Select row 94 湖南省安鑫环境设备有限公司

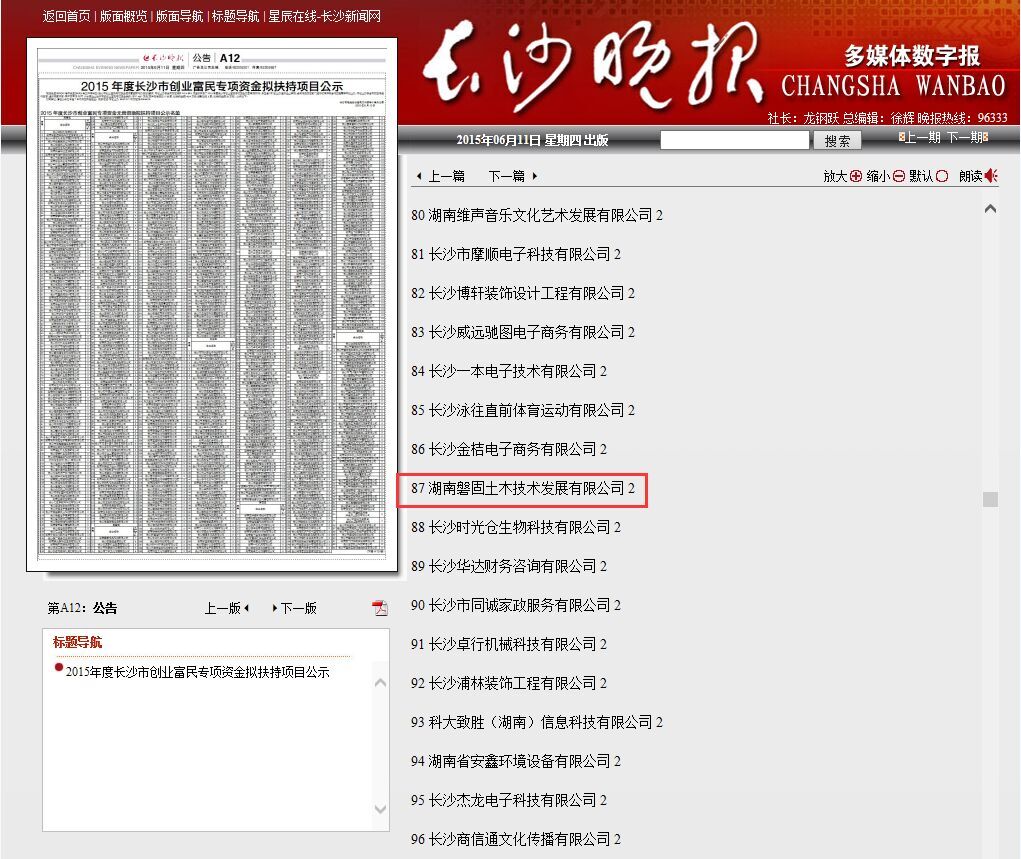click(516, 761)
